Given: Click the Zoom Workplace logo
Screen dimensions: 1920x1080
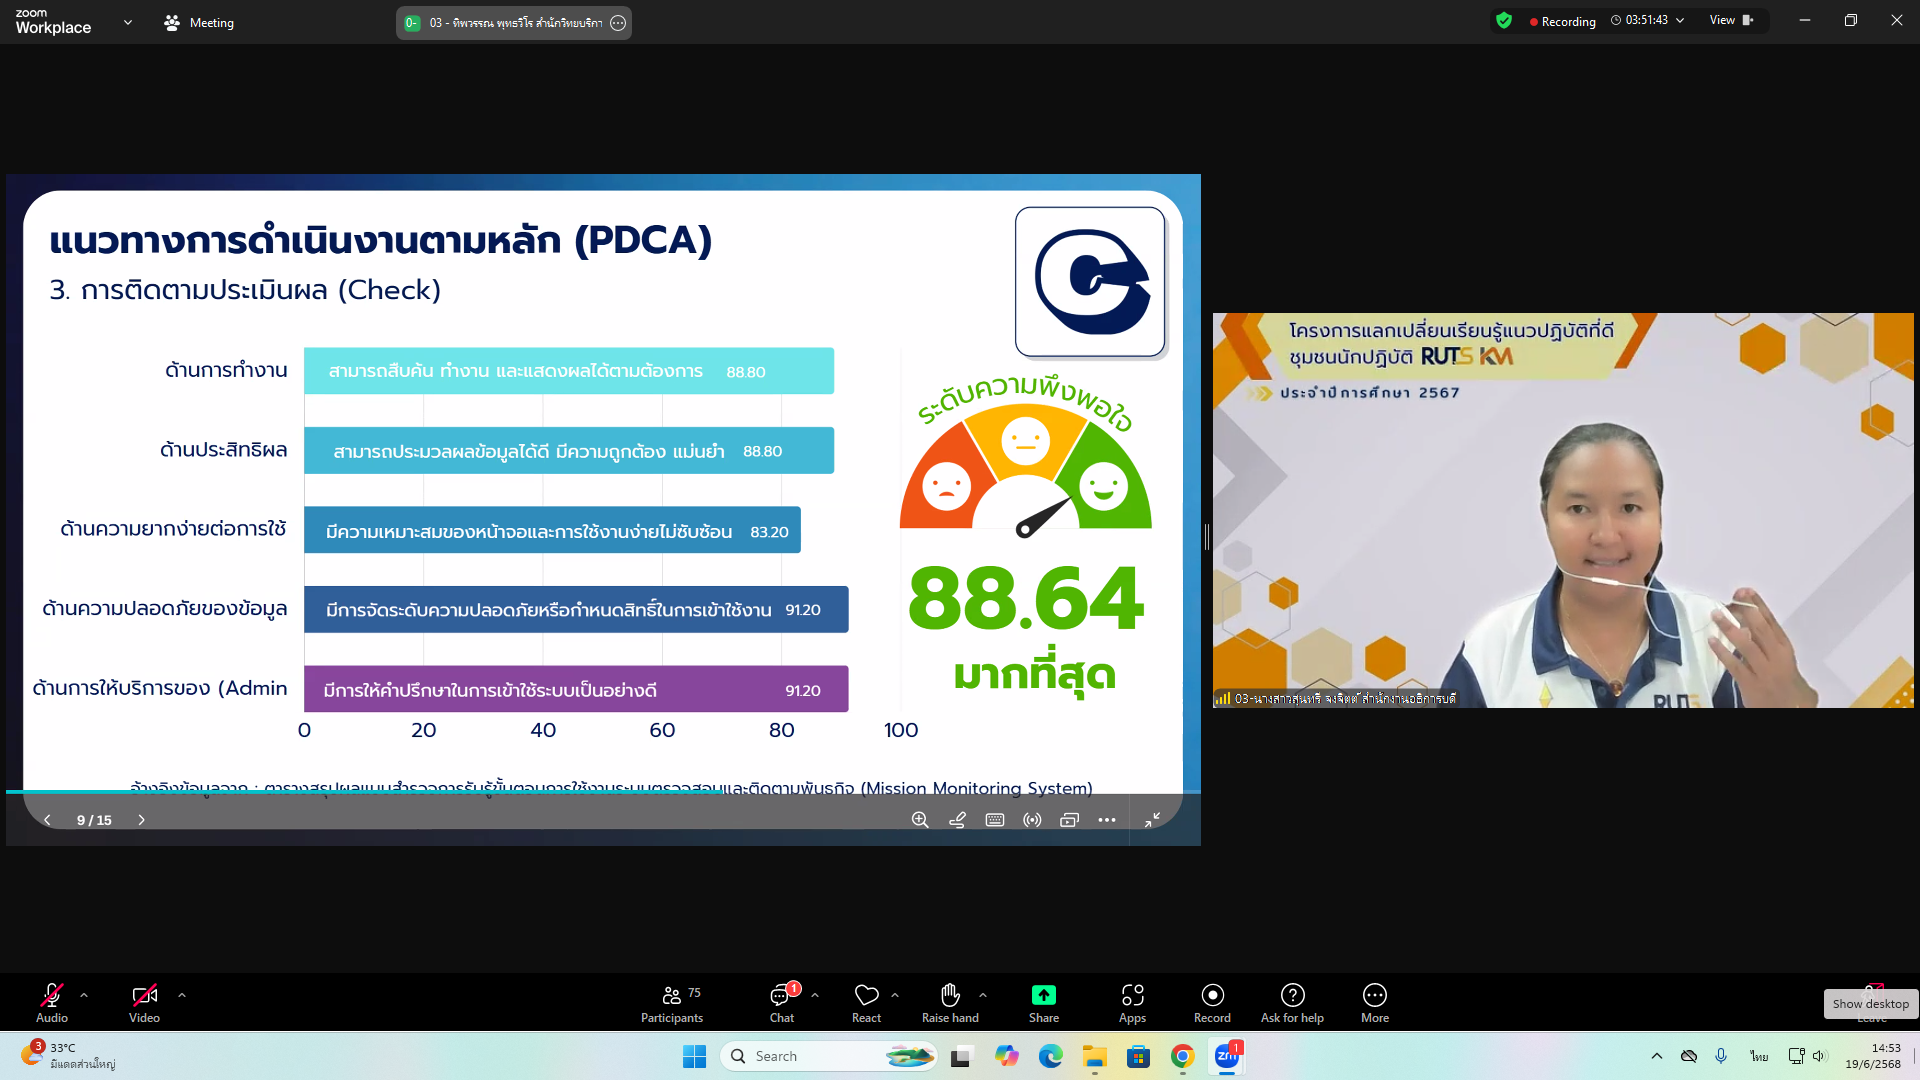Looking at the screenshot, I should 53,22.
